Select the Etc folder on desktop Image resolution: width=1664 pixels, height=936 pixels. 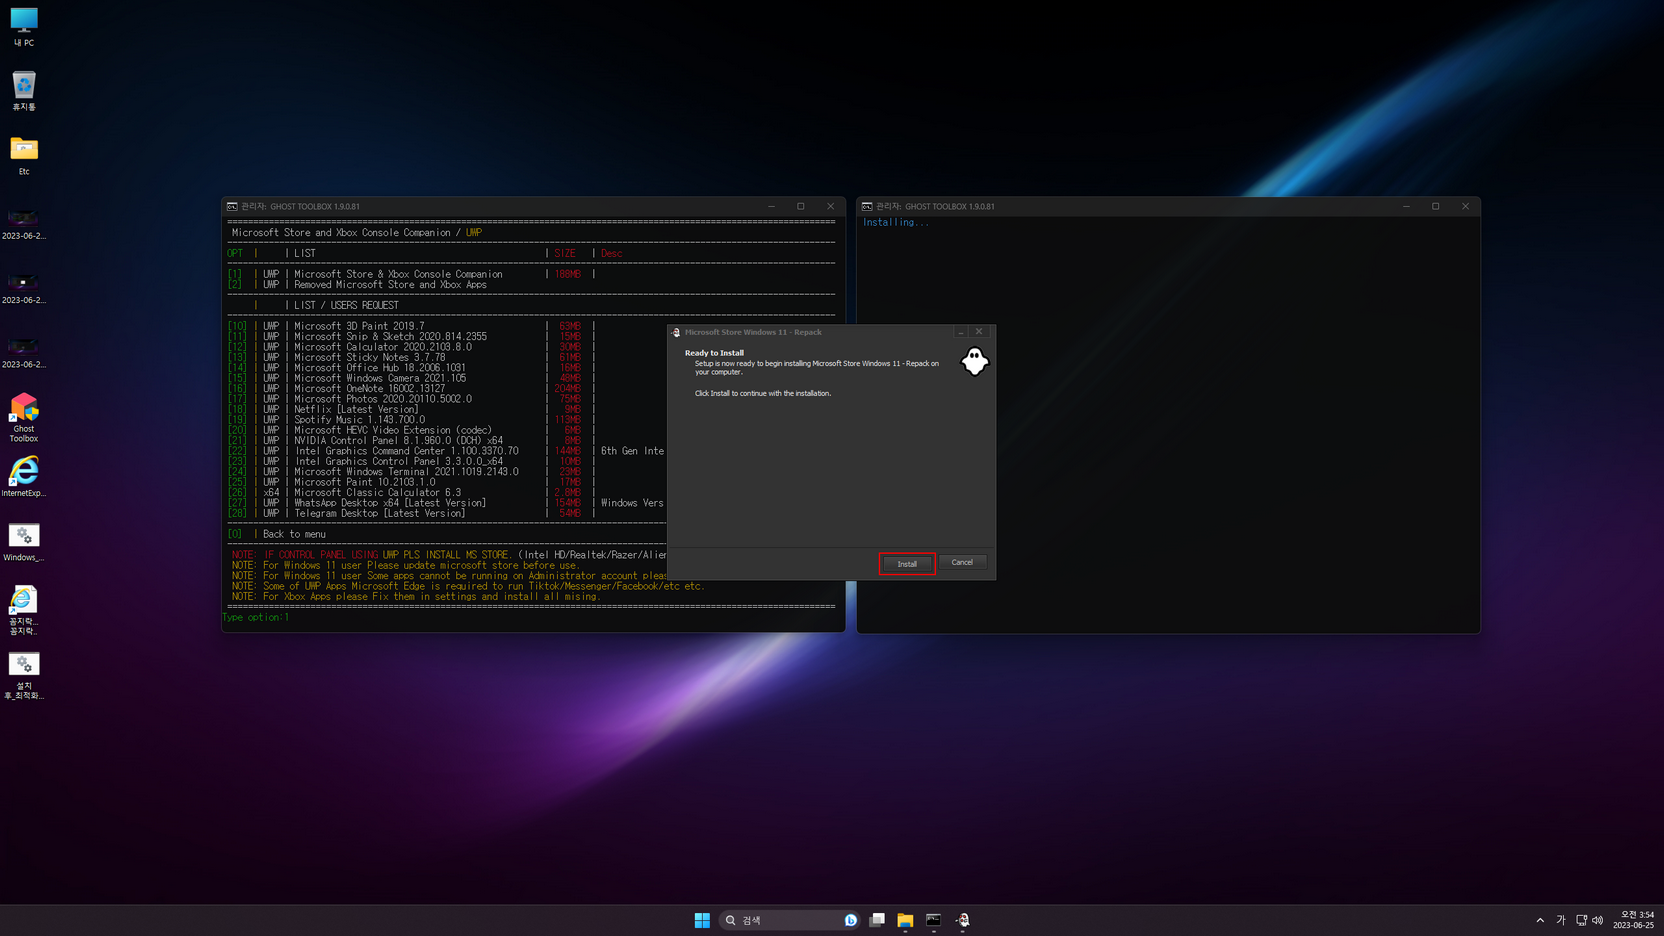pyautogui.click(x=24, y=156)
